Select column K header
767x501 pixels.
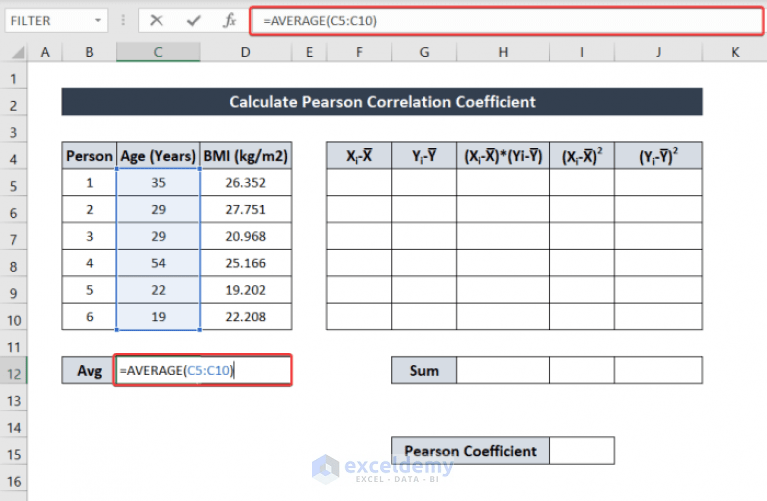click(735, 52)
